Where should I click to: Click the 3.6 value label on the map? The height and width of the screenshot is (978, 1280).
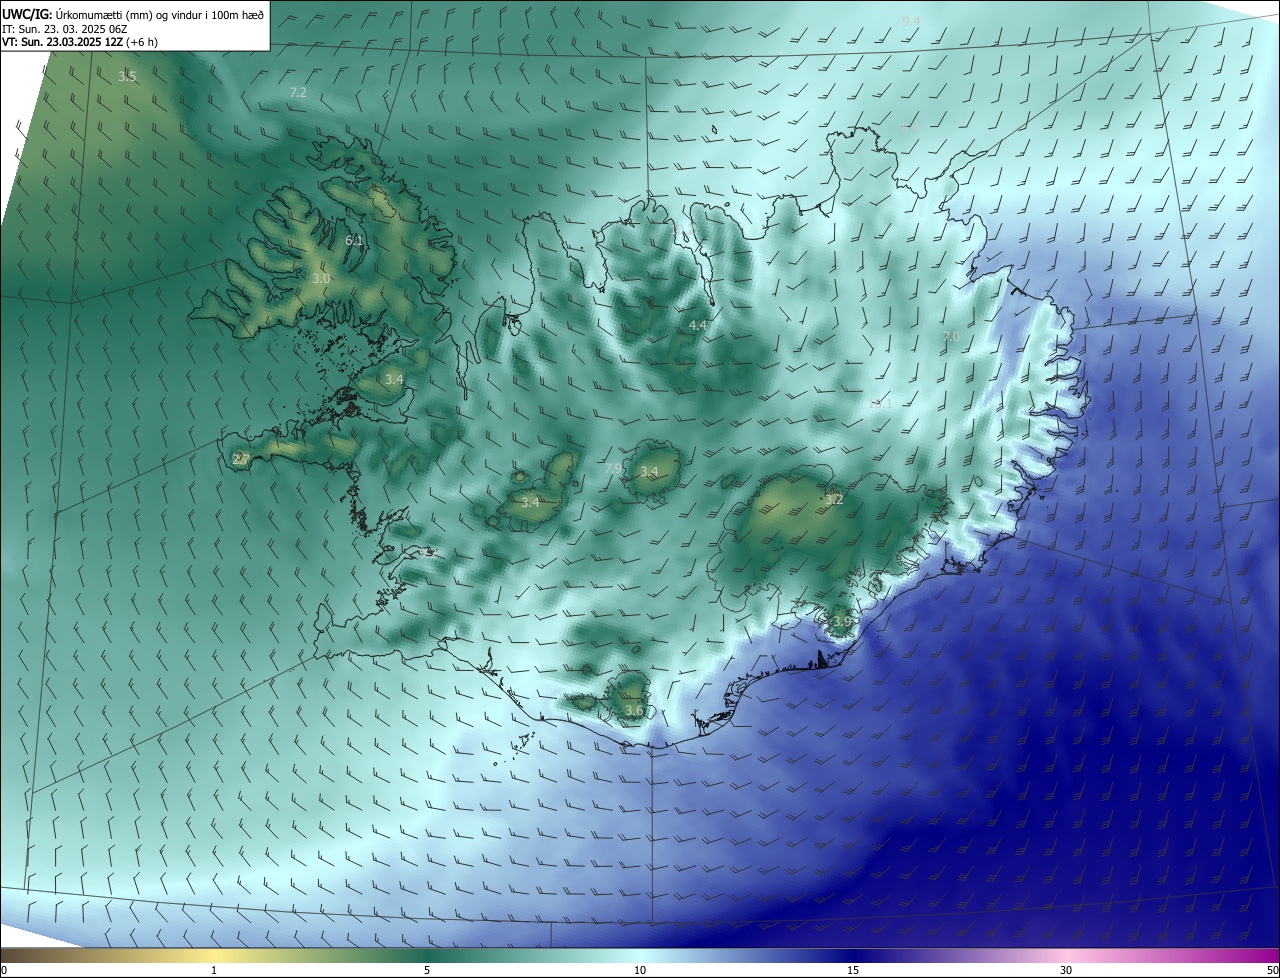pyautogui.click(x=634, y=711)
